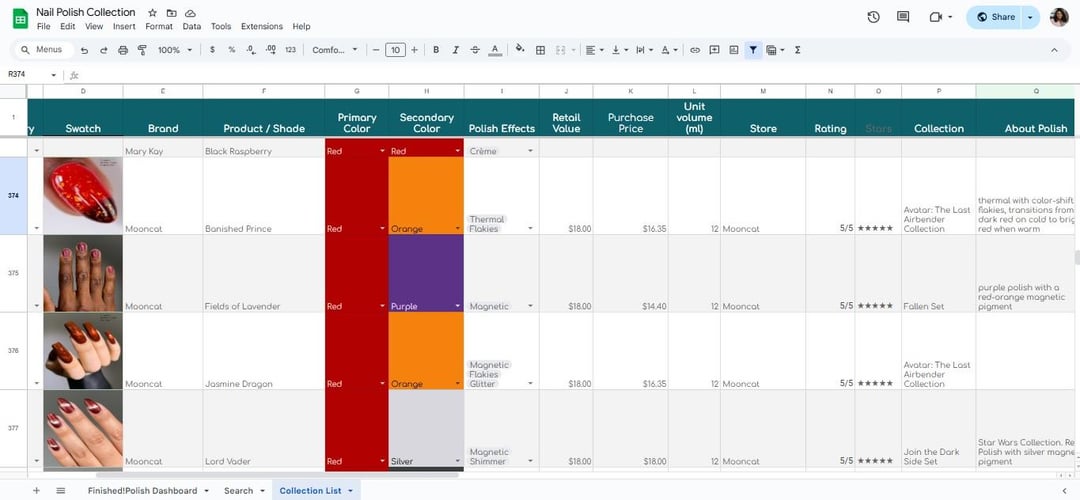Switch to Finished!Polish Dashboard sheet tab

click(141, 491)
